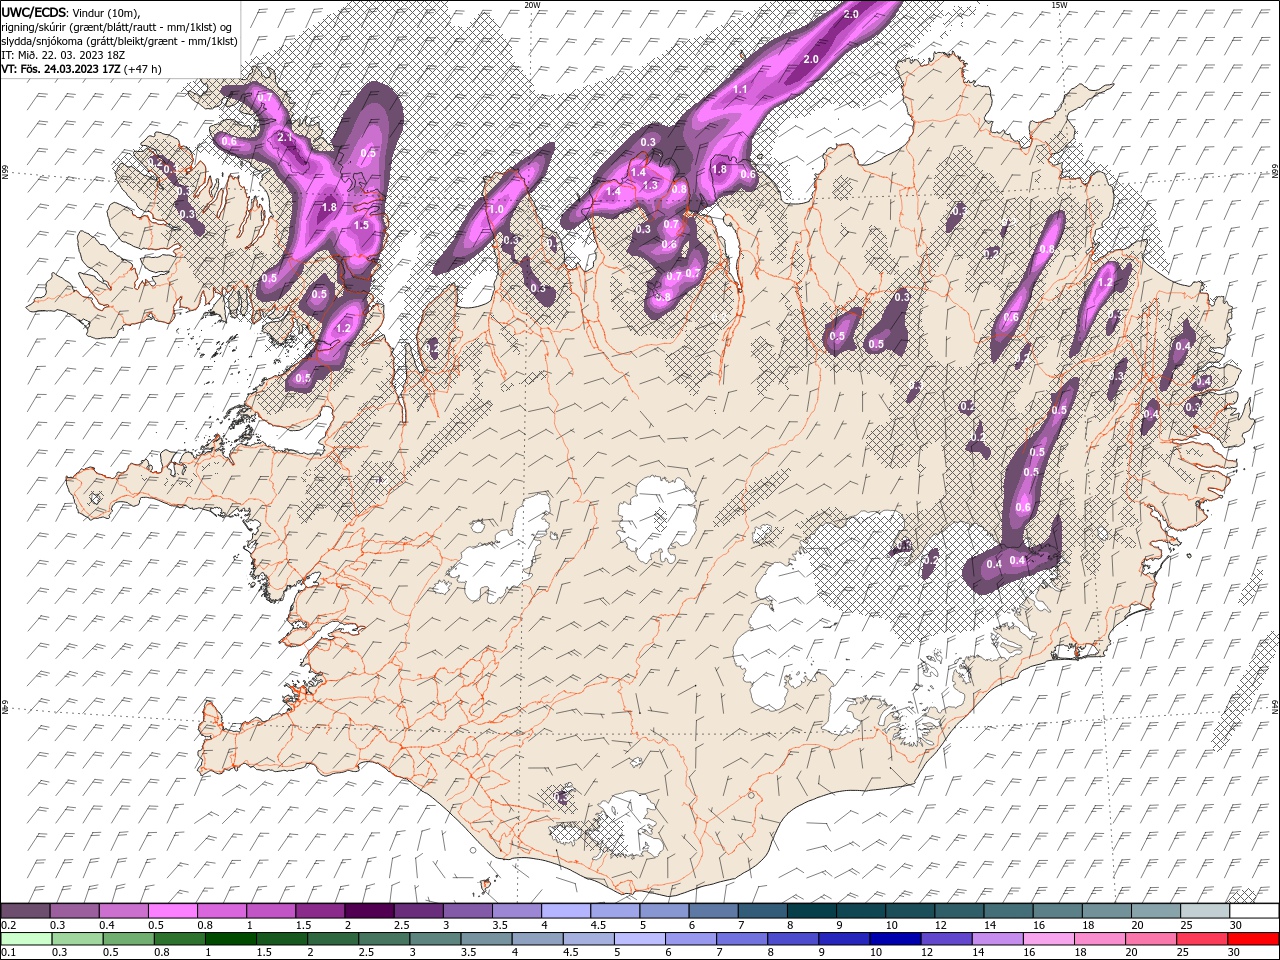Click the '0.2' tick label under top legend
Image resolution: width=1280 pixels, height=960 pixels.
(7, 925)
